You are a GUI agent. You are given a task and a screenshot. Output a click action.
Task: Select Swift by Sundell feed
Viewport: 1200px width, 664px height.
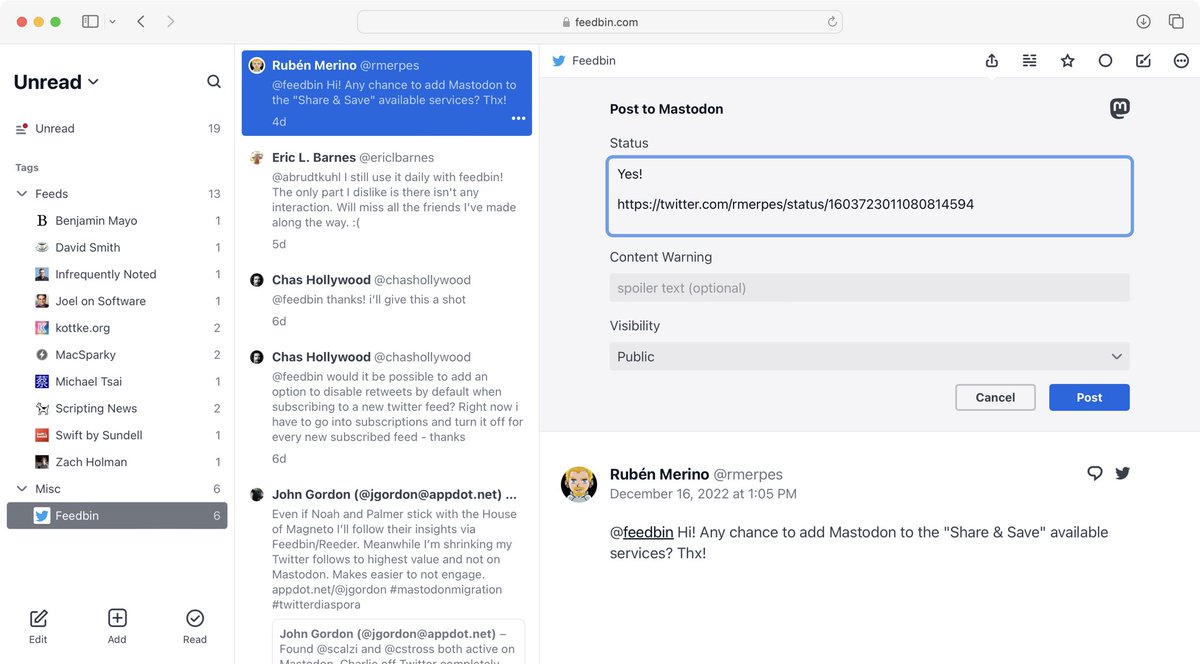pos(117,436)
